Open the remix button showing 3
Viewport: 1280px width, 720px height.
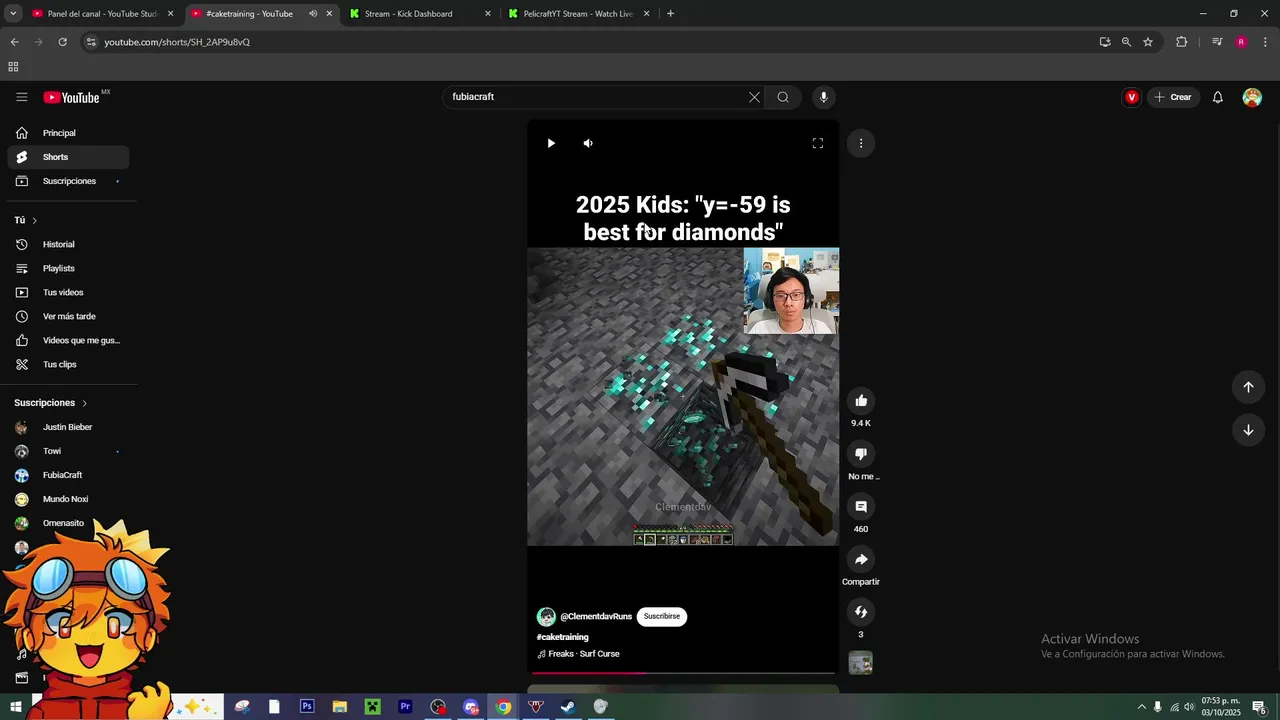861,612
